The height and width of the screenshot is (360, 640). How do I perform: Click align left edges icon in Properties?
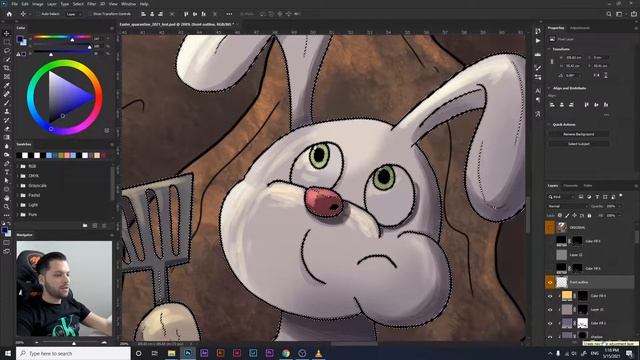tap(552, 105)
